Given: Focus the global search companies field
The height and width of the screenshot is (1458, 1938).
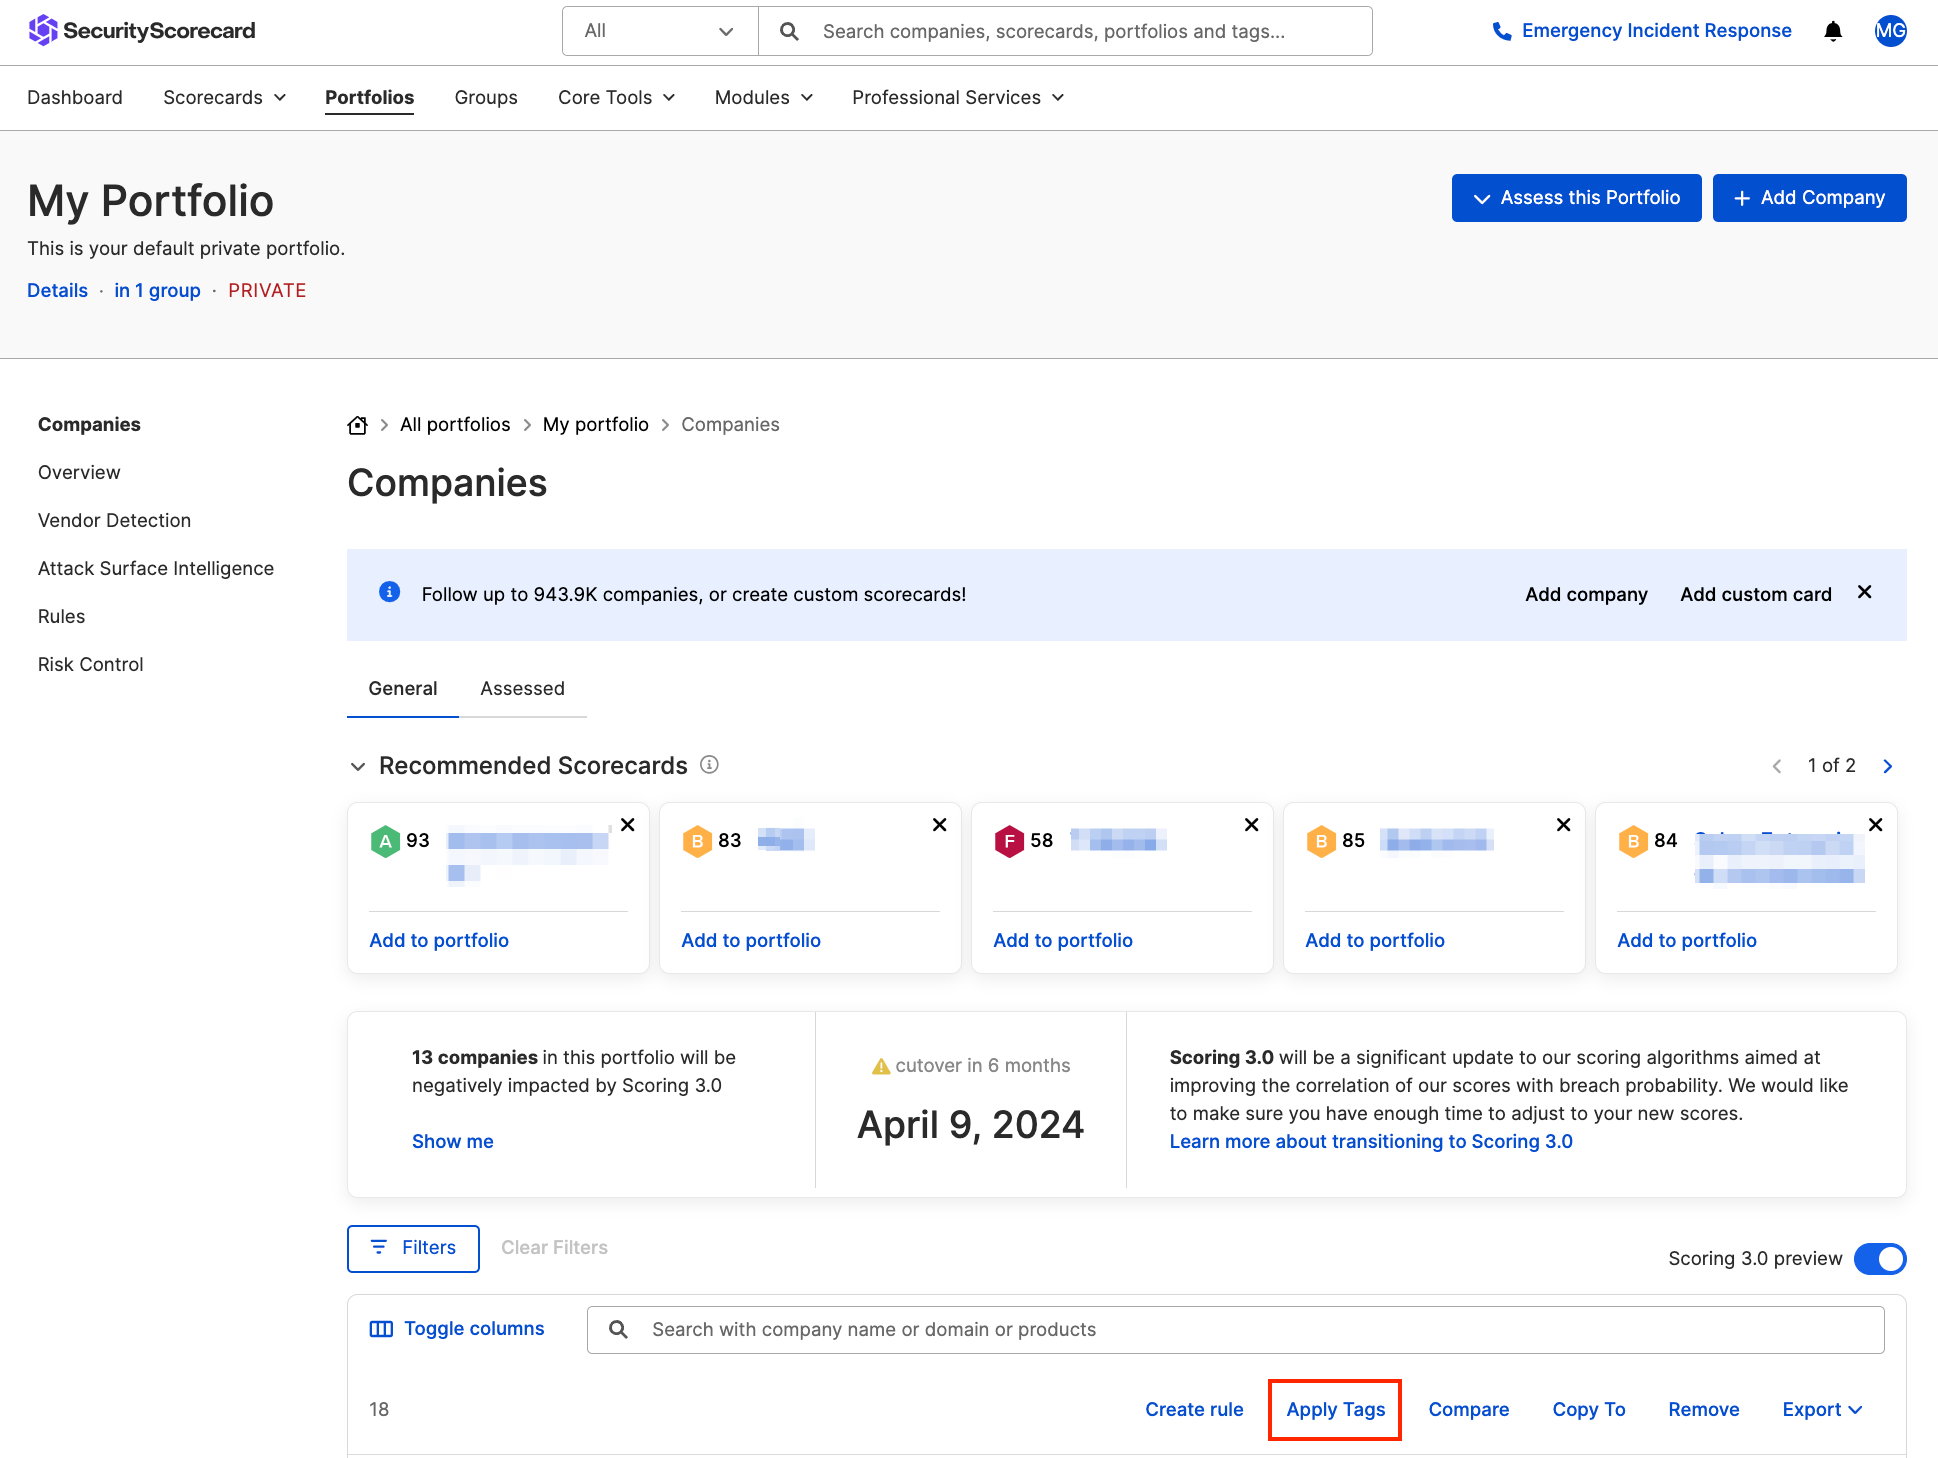Looking at the screenshot, I should point(1065,31).
